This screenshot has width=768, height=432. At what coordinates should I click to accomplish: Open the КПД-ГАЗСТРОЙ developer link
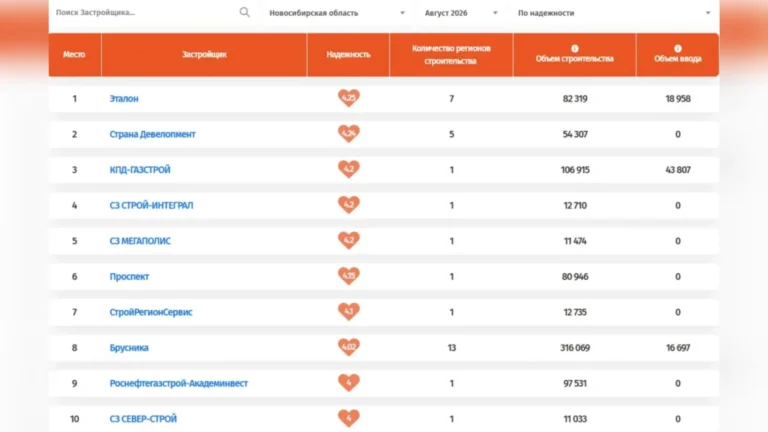pyautogui.click(x=140, y=169)
